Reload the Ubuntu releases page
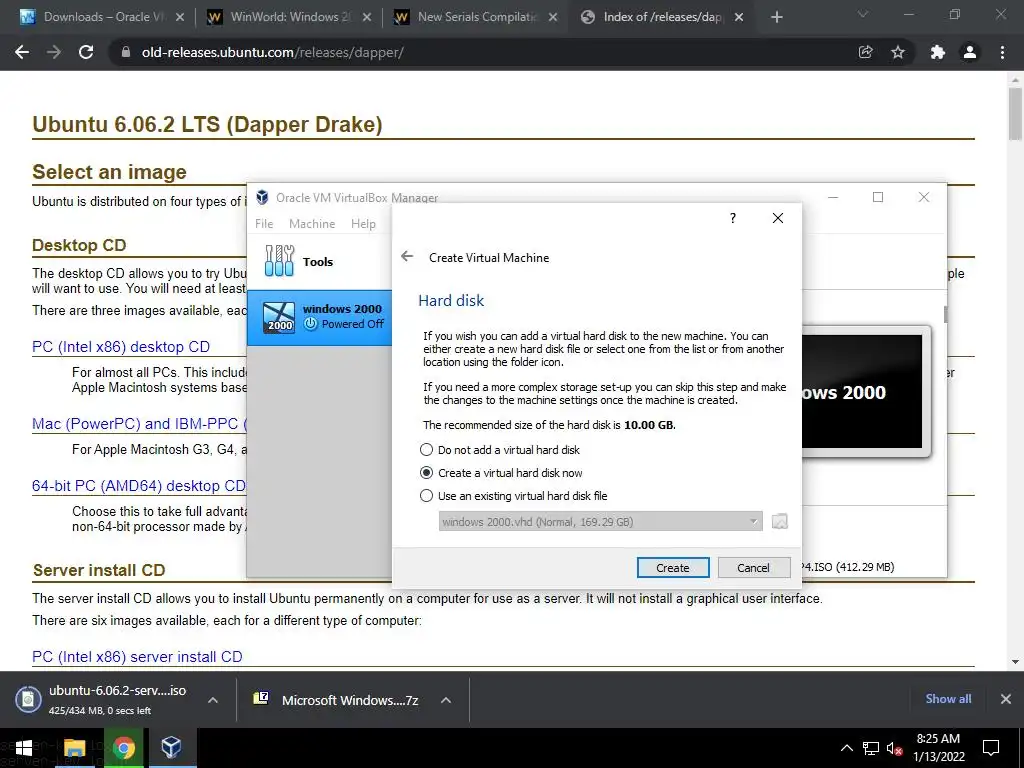This screenshot has width=1024, height=768. click(x=86, y=52)
